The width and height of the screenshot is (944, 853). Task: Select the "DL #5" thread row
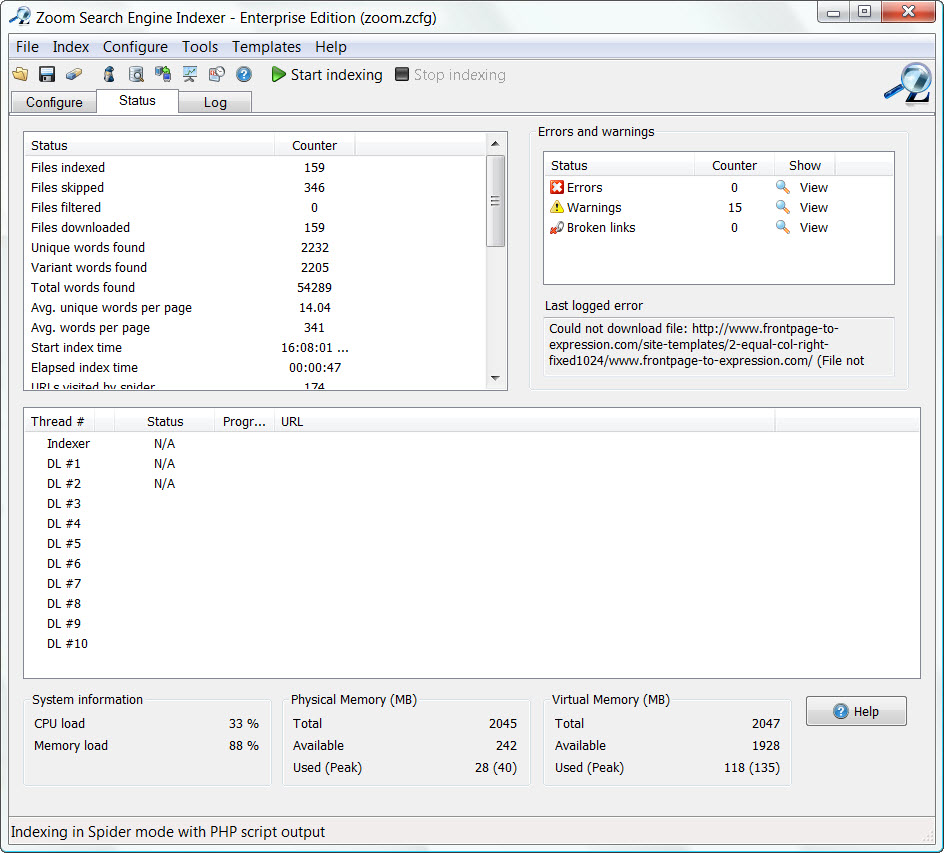click(471, 544)
